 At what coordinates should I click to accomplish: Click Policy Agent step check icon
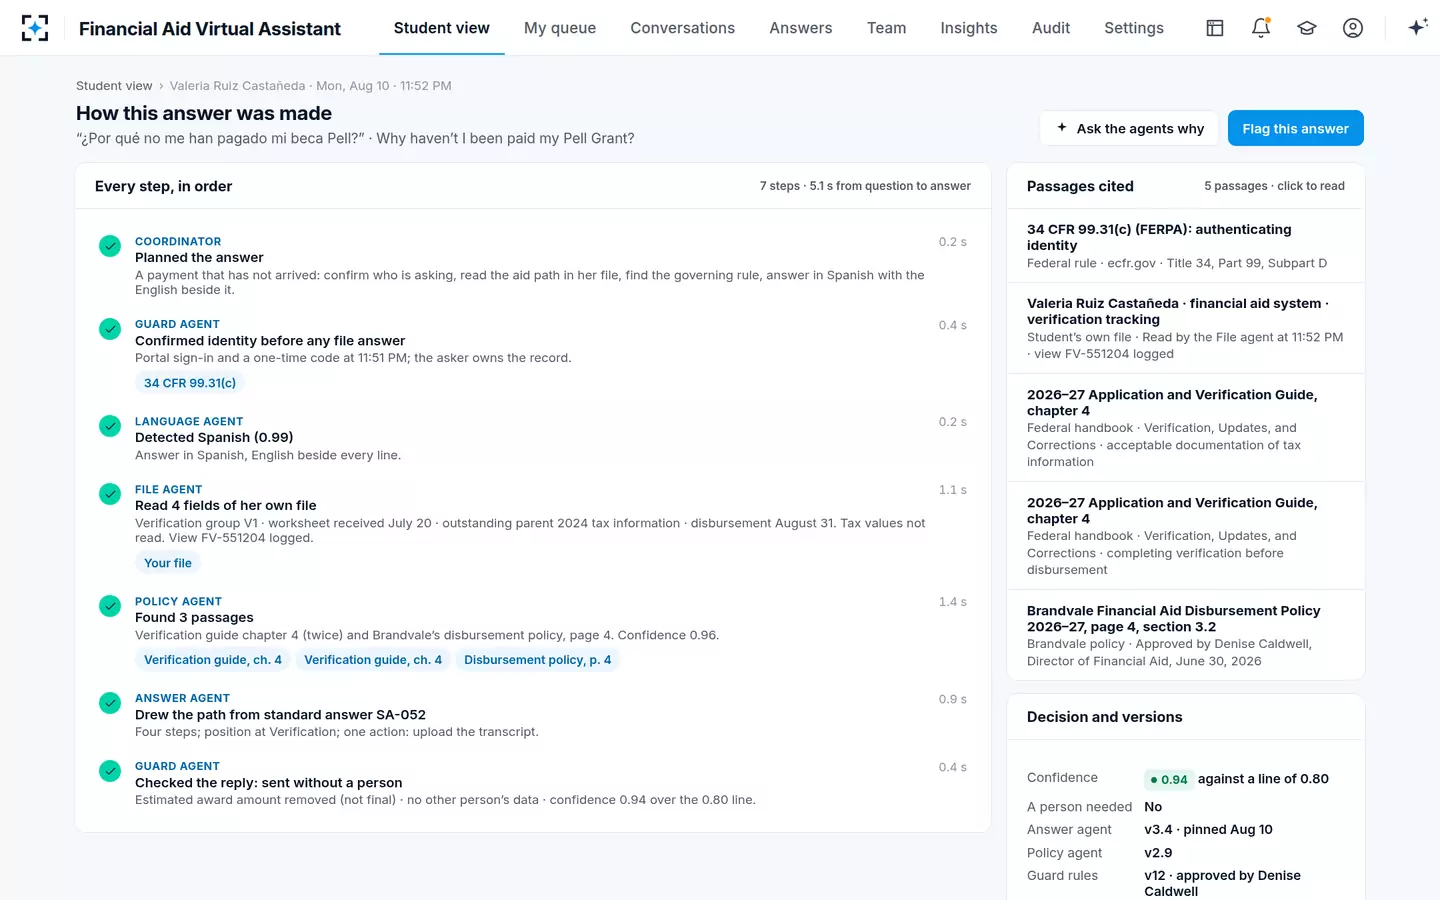(110, 606)
